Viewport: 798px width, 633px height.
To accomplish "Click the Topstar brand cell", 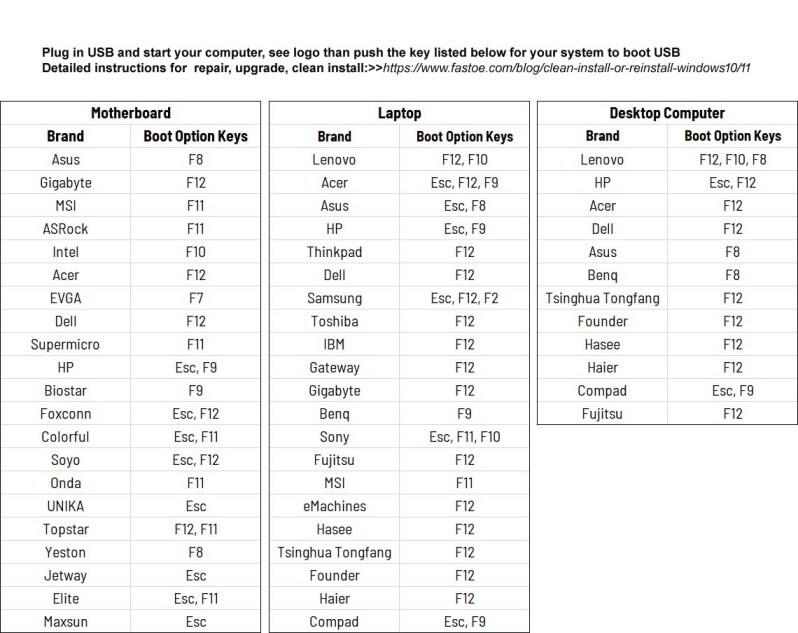I will (66, 529).
